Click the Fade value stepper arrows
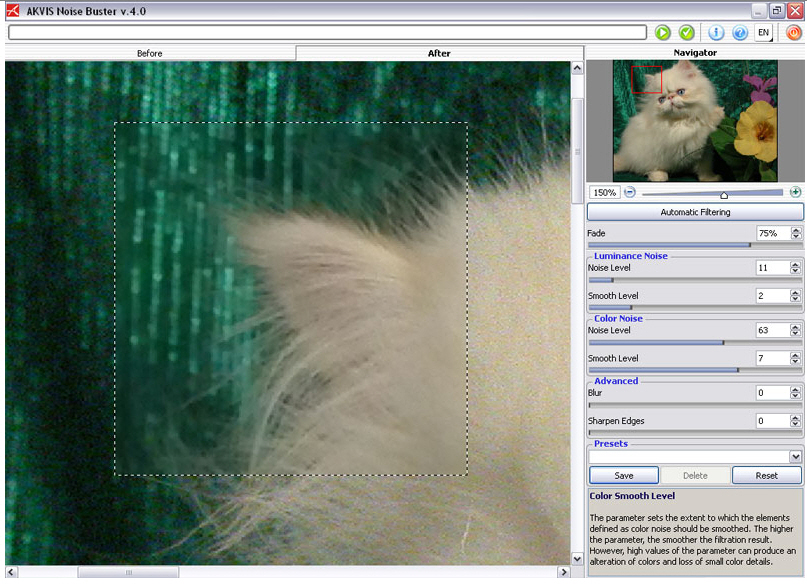This screenshot has width=807, height=587. coord(796,233)
